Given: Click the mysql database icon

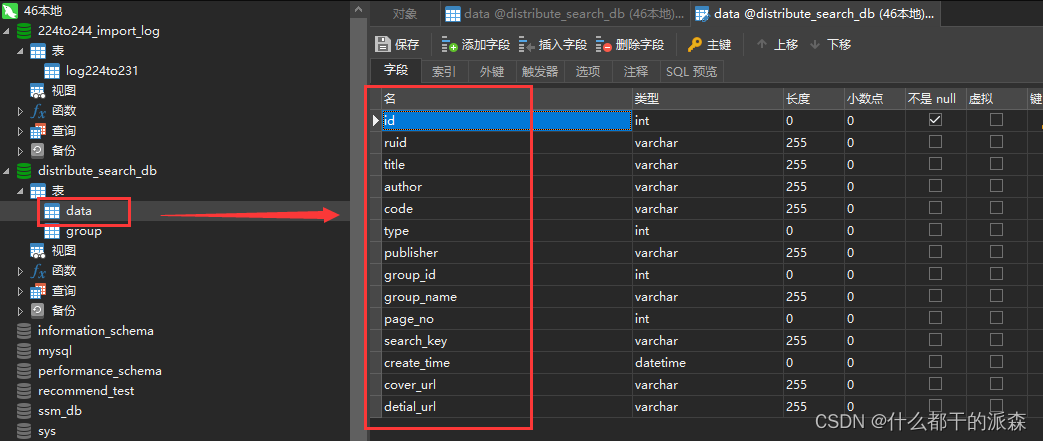Looking at the screenshot, I should pyautogui.click(x=24, y=351).
